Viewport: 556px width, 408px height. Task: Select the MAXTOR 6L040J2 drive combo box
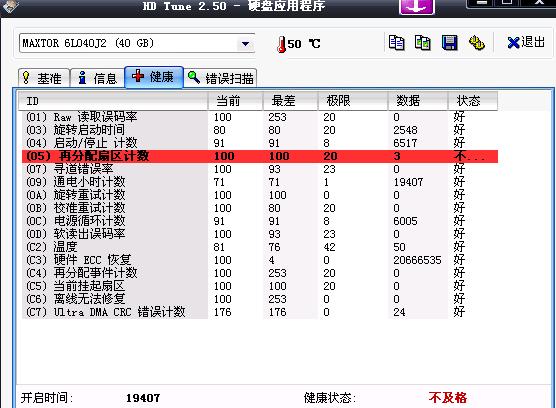click(137, 44)
